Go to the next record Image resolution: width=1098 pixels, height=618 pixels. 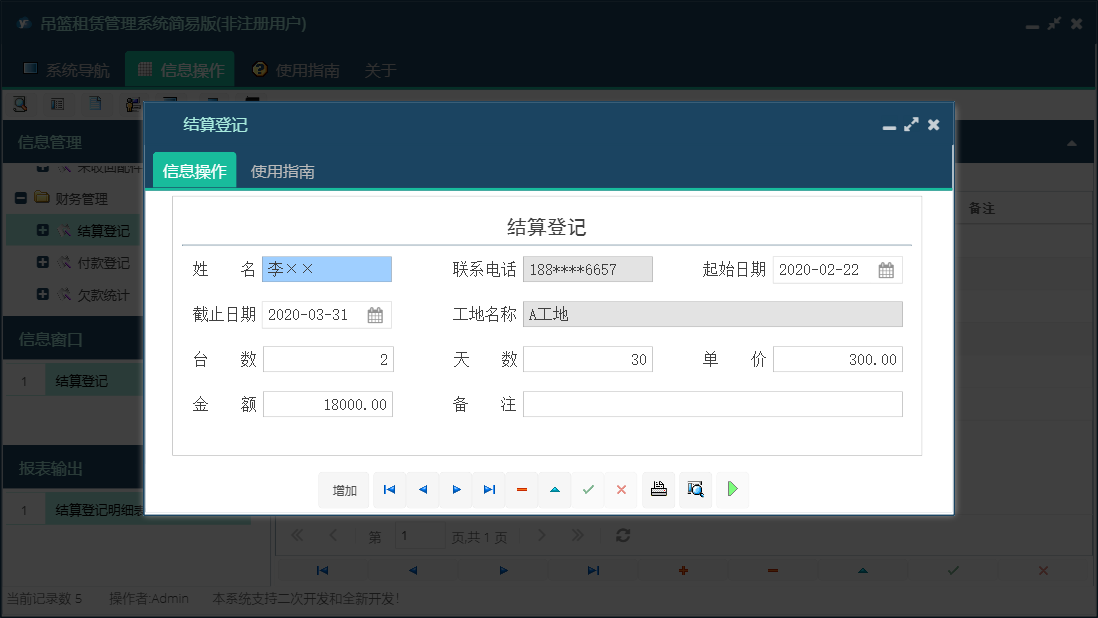pyautogui.click(x=455, y=490)
